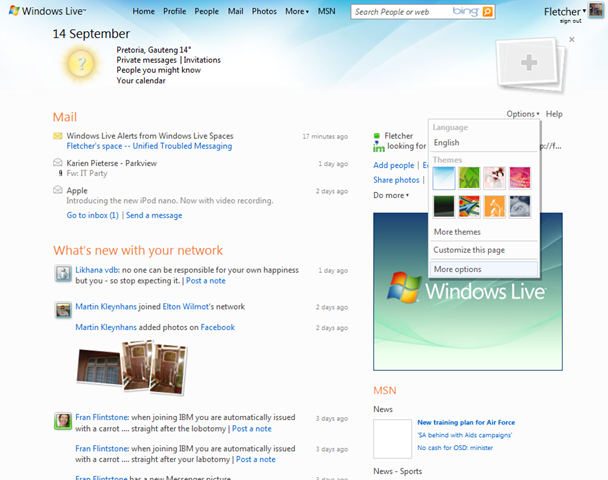The height and width of the screenshot is (480, 608).
Task: Select the green leaves theme swatch
Action: pos(471,178)
